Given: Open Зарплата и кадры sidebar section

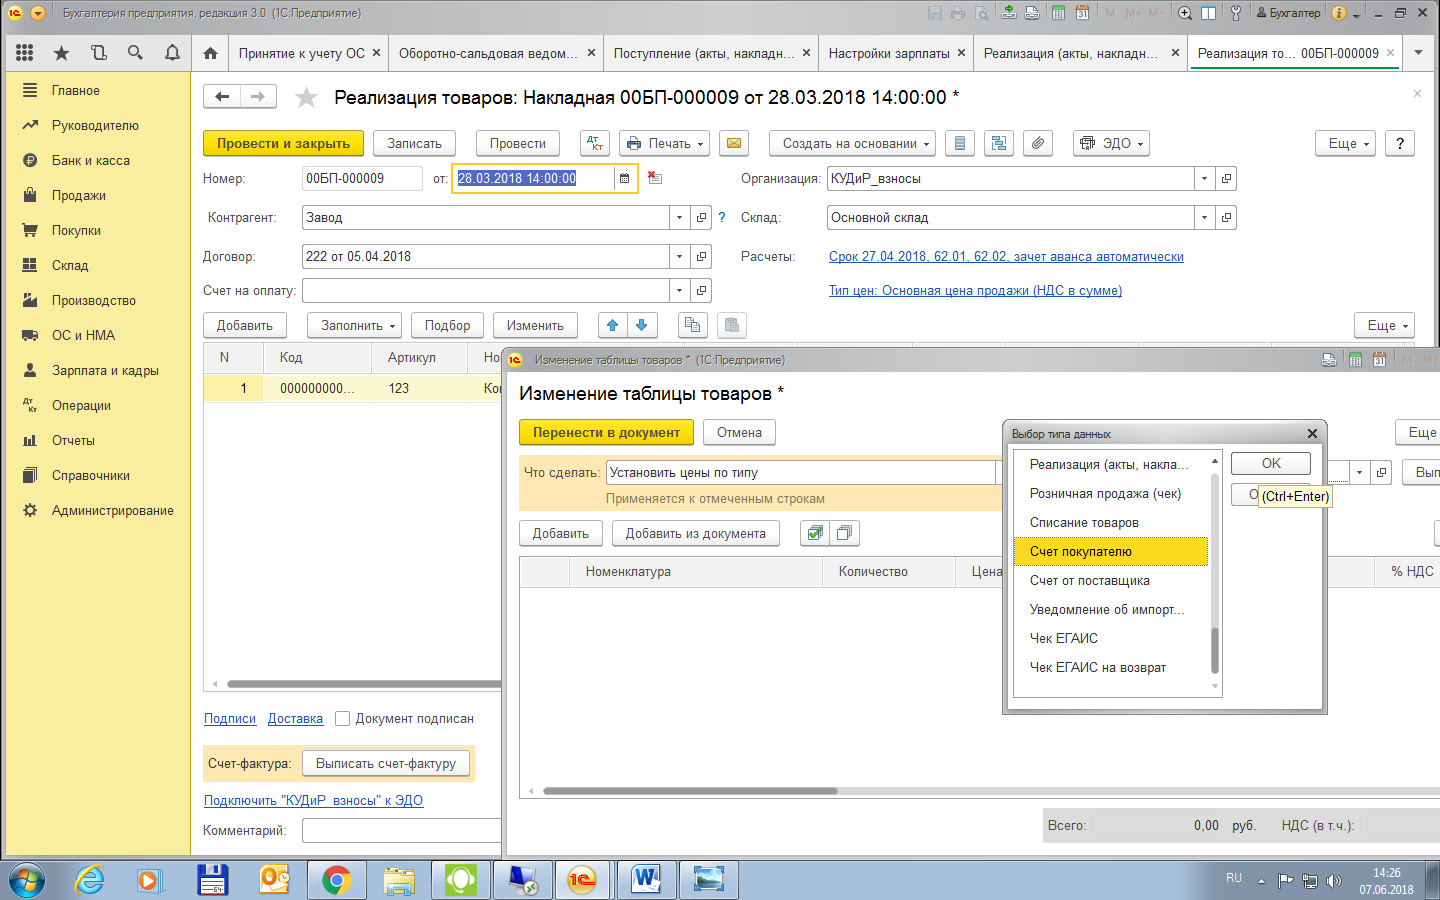Looking at the screenshot, I should point(105,371).
